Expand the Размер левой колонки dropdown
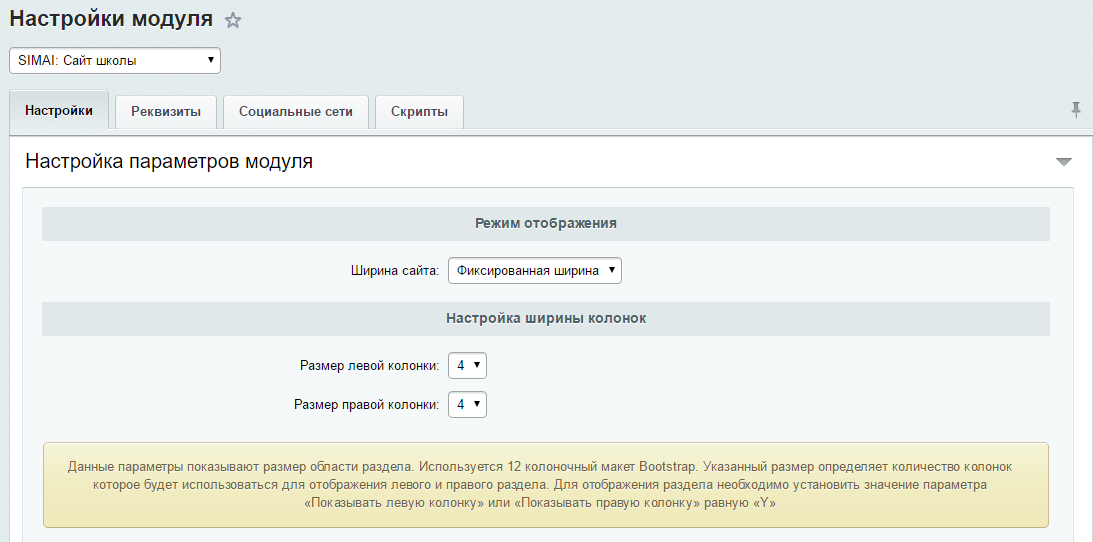The width and height of the screenshot is (1093, 542). coord(467,366)
